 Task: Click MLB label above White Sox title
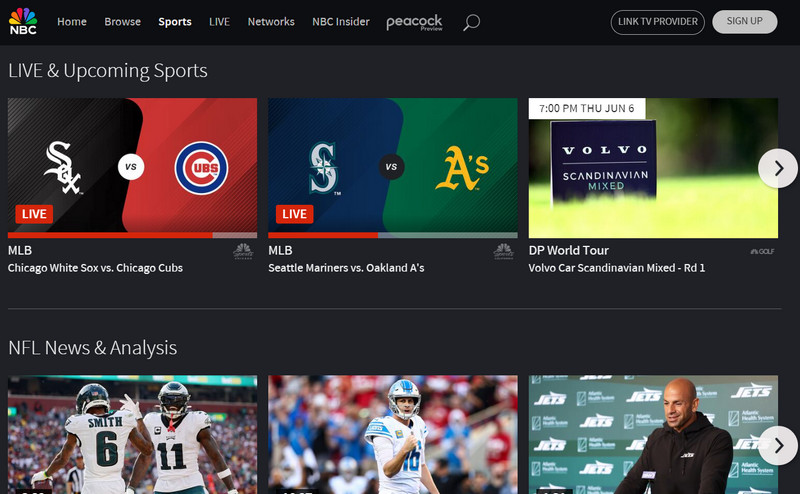tap(20, 251)
